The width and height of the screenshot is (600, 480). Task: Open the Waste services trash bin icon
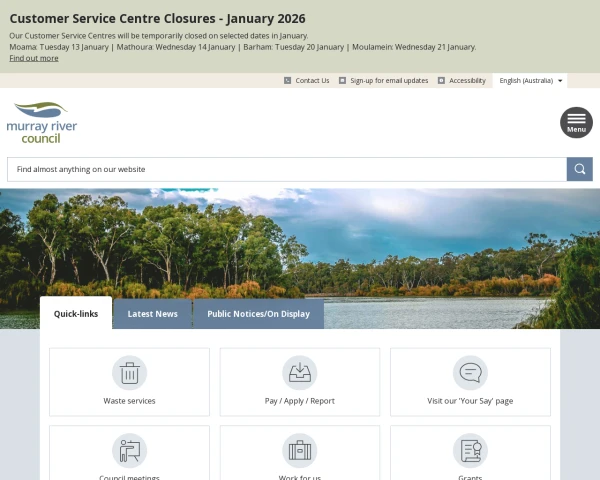pos(129,373)
